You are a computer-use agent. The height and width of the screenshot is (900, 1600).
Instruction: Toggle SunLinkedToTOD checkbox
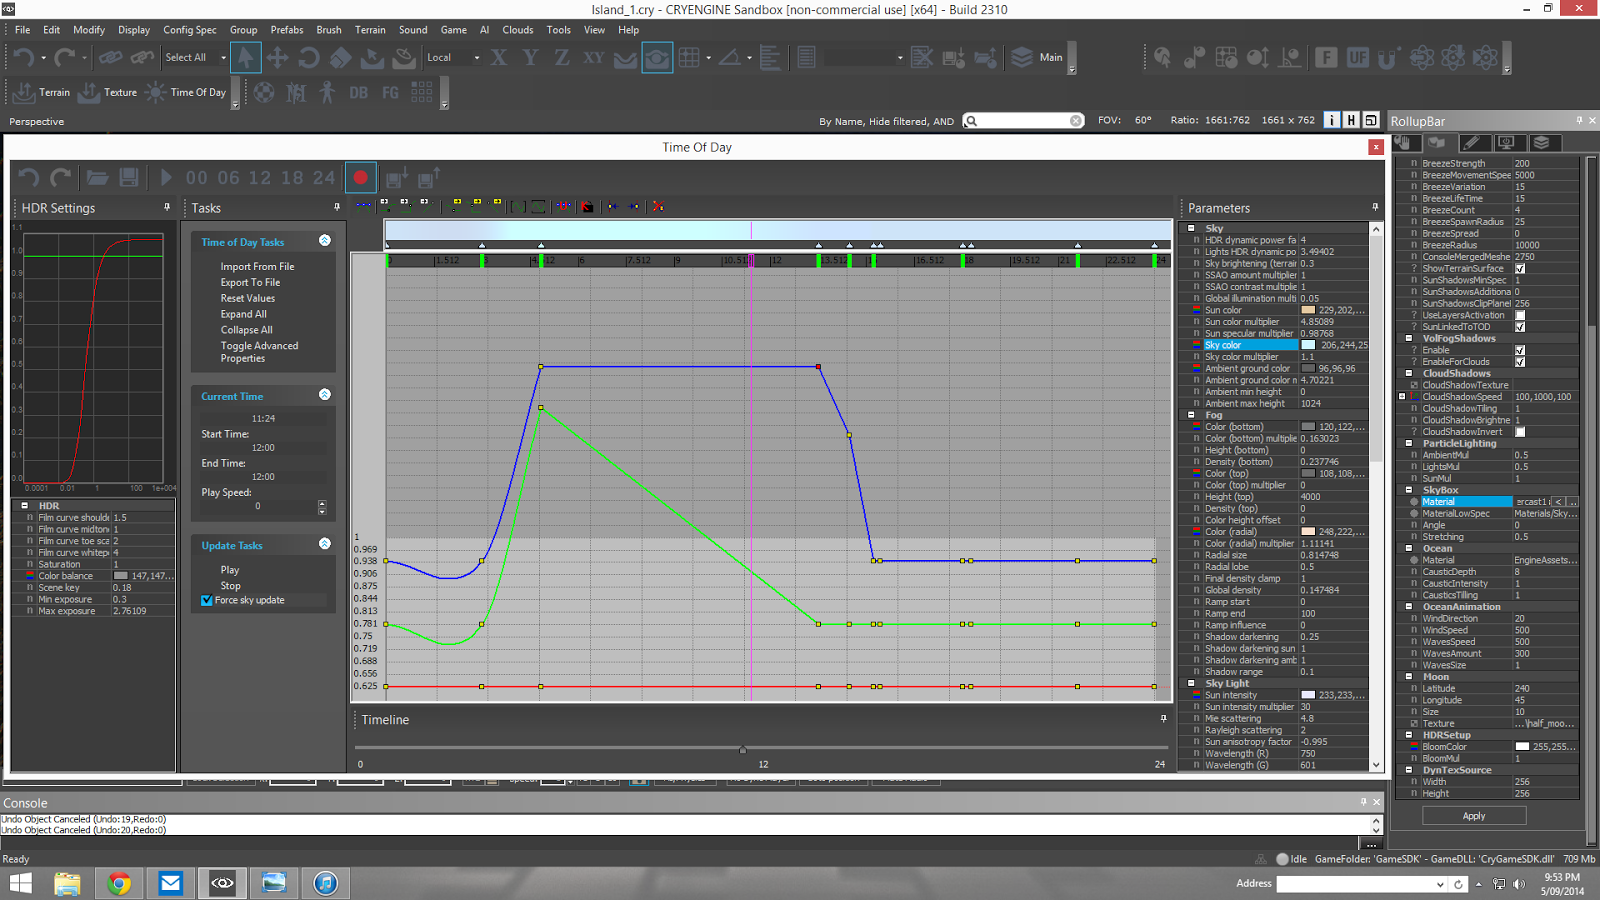pyautogui.click(x=1520, y=327)
